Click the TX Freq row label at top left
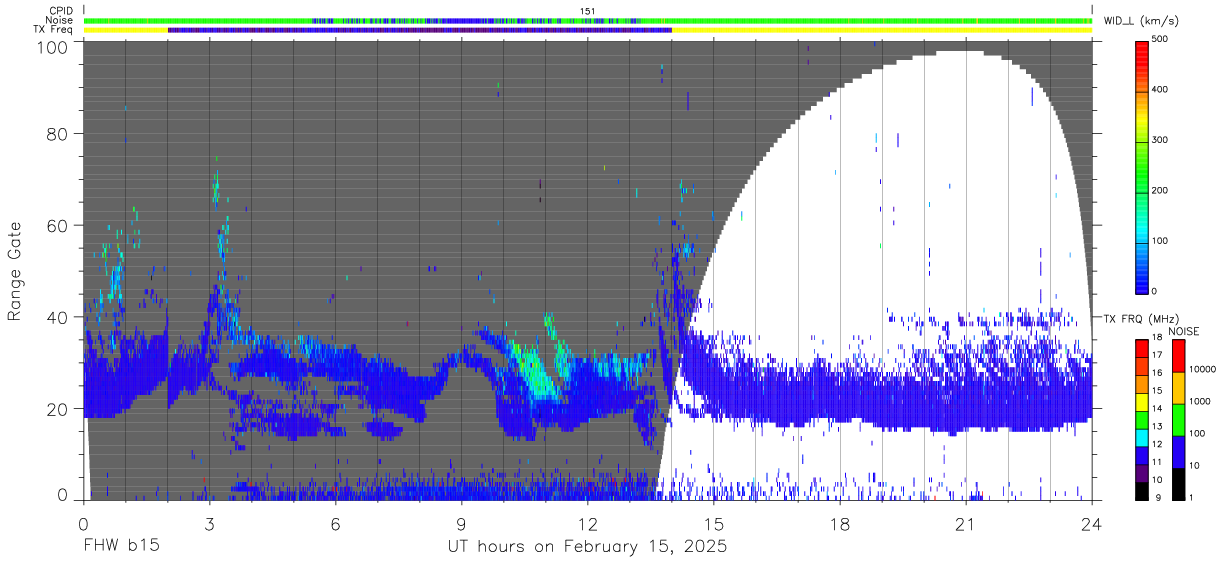Screen dimensions: 1228x567 (x=54, y=30)
